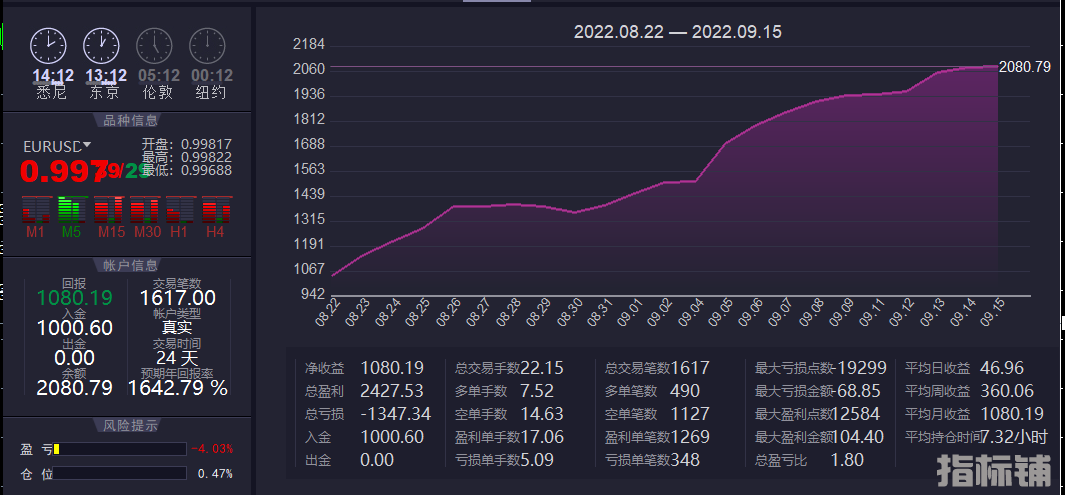Viewport: 1065px width, 495px height.
Task: Click the 多单笔数 value 490
Action: tap(685, 391)
